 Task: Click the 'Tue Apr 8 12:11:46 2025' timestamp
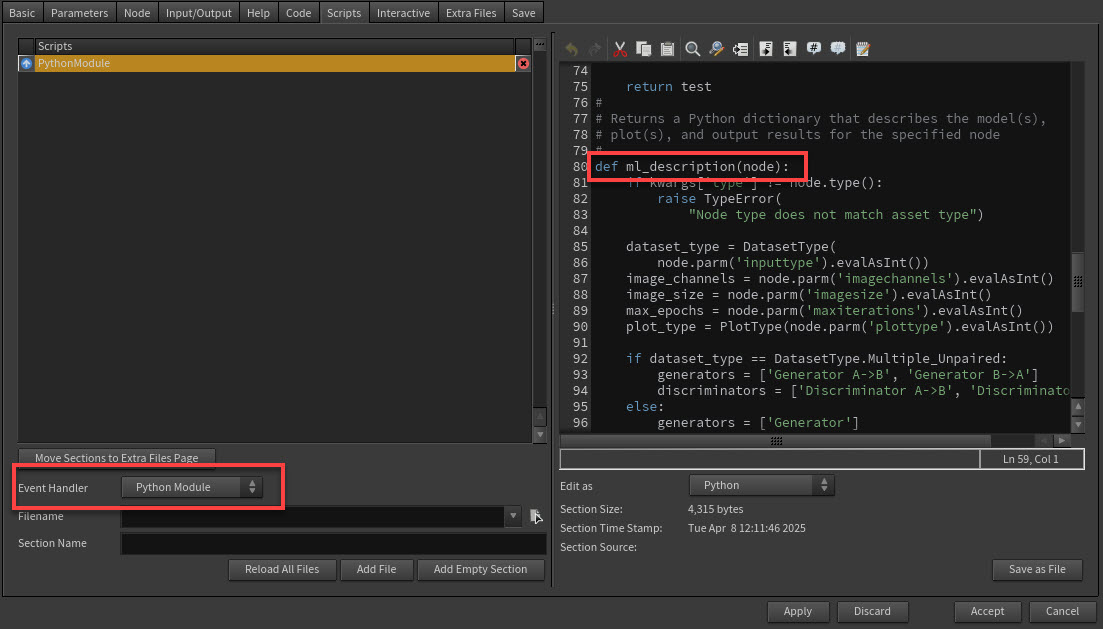point(746,528)
